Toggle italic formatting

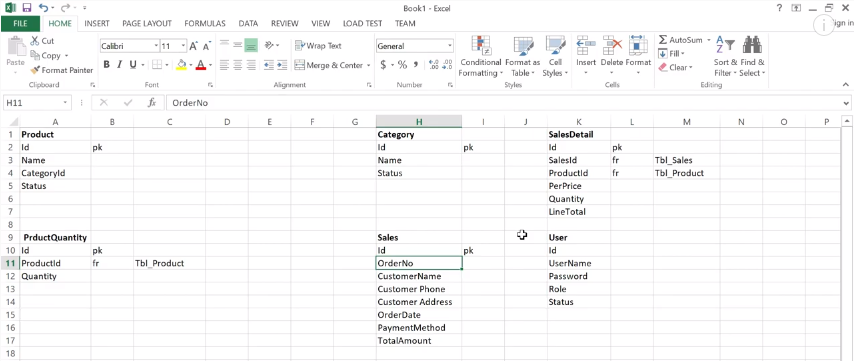(x=119, y=65)
